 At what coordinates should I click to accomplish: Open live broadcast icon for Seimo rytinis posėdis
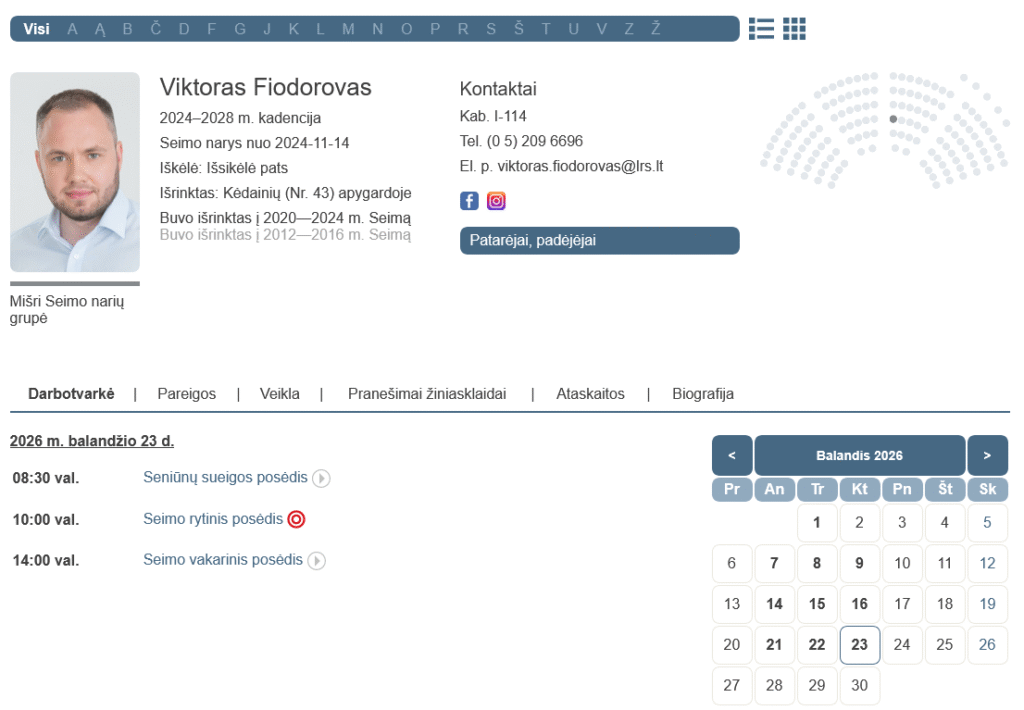click(296, 520)
